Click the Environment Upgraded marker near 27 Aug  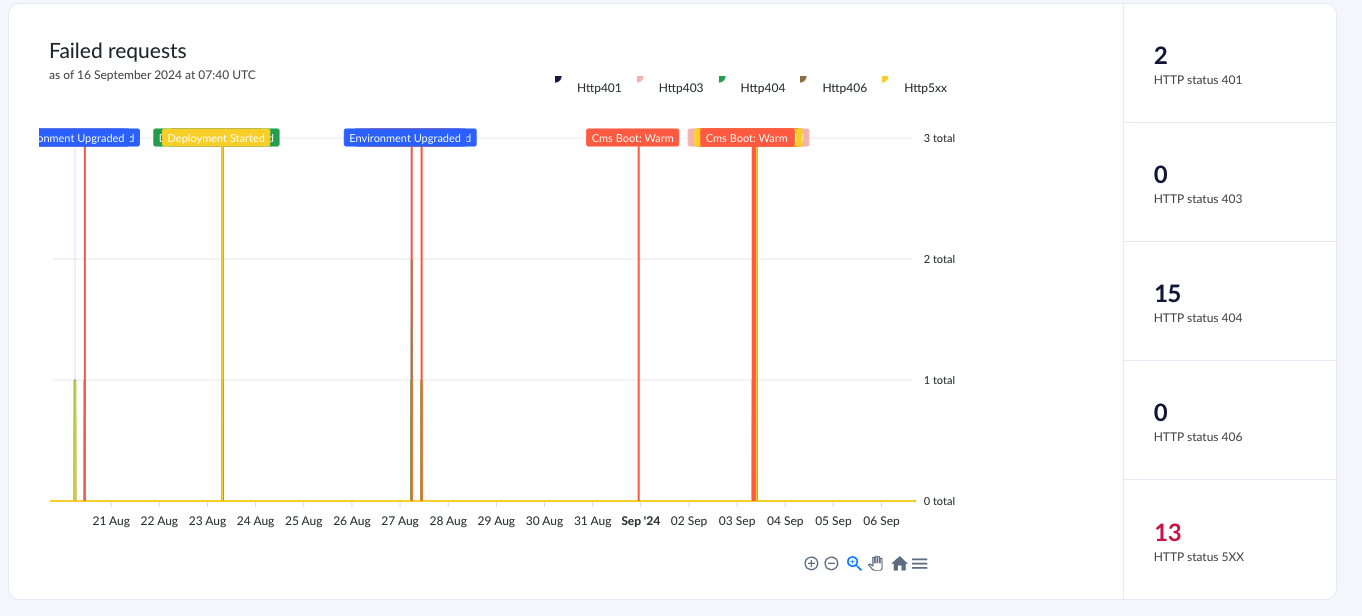tap(410, 138)
